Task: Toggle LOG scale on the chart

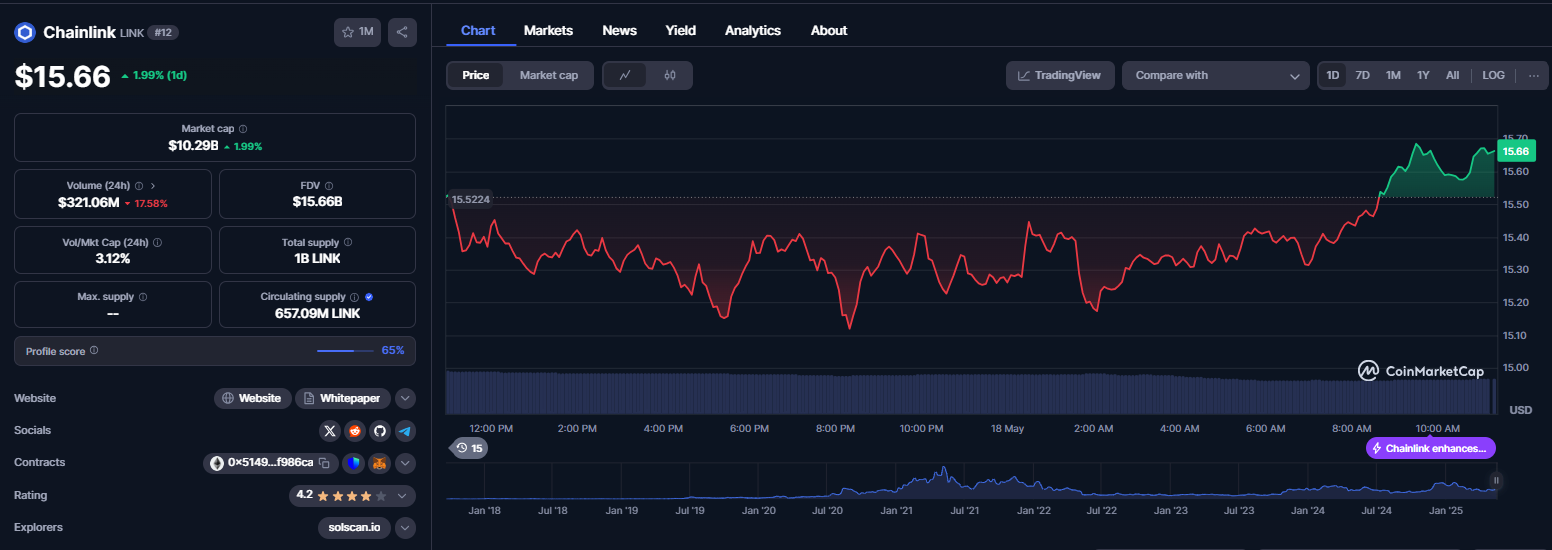Action: 1493,75
